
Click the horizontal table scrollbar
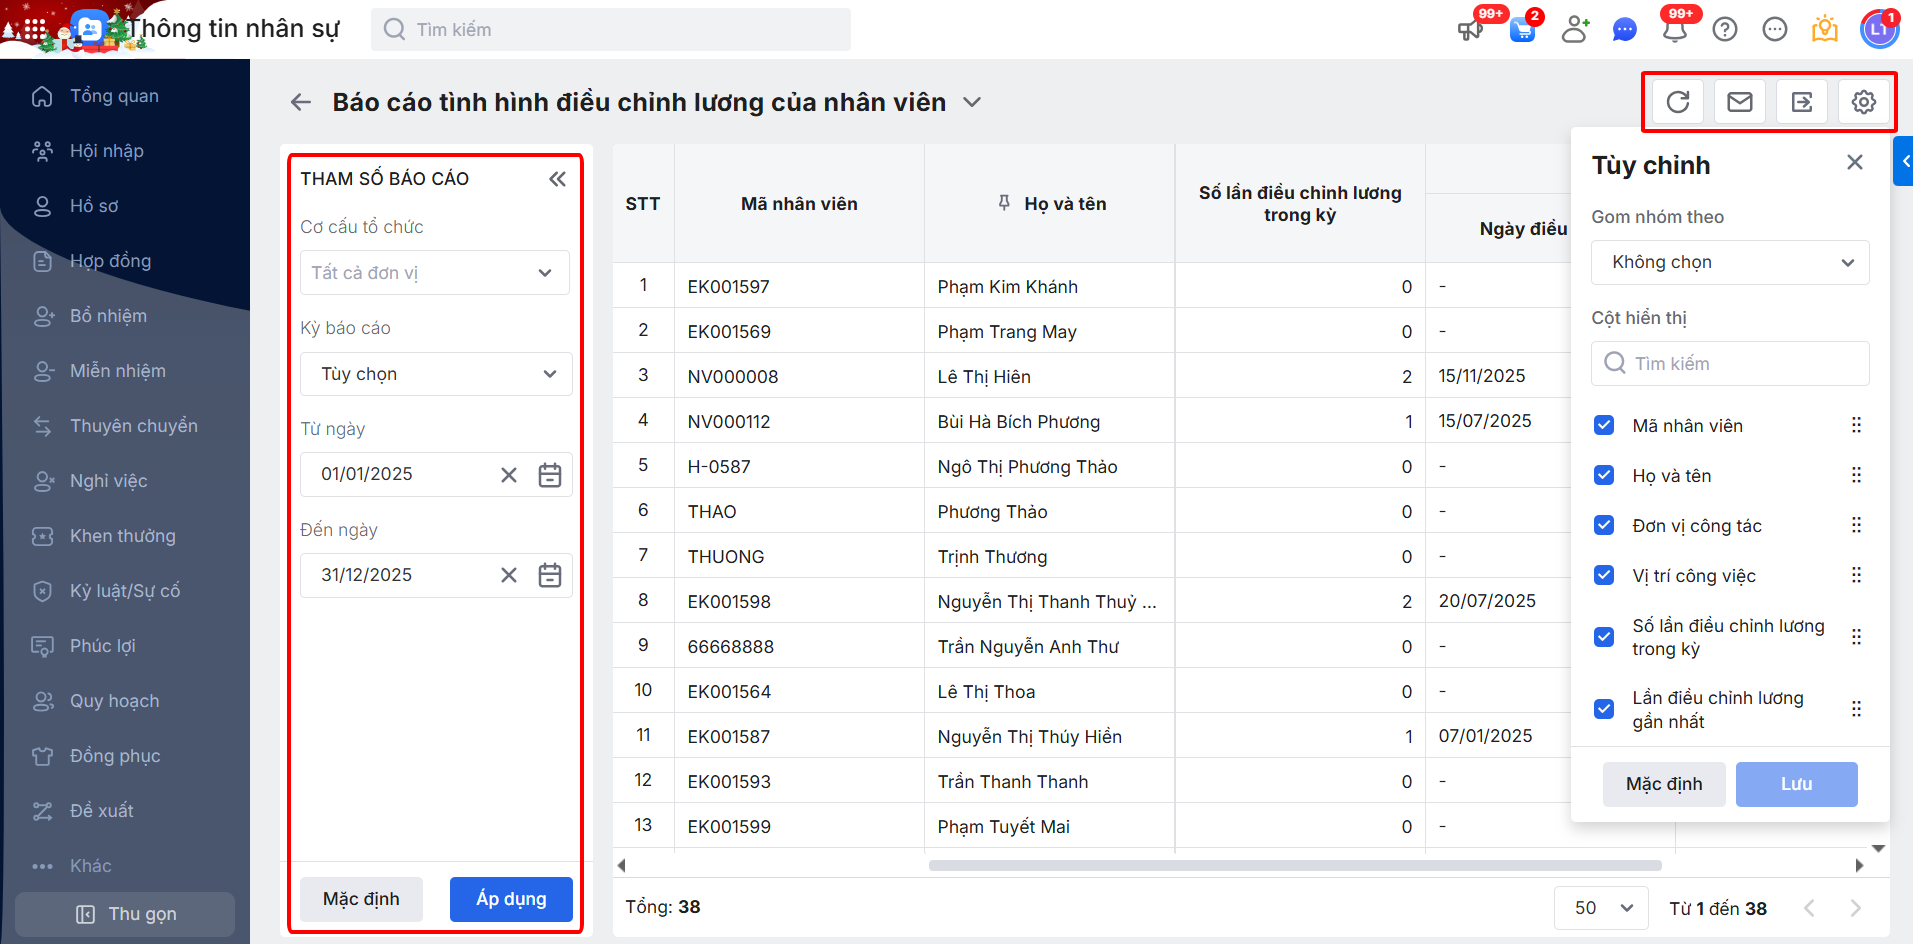tap(1295, 866)
